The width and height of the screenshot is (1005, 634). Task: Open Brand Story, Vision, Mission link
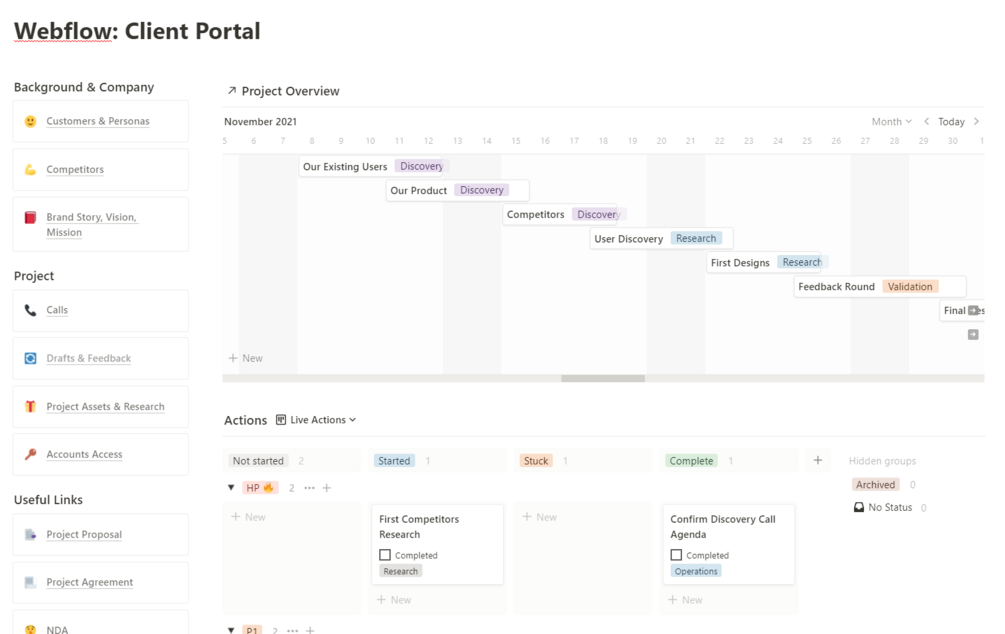click(92, 225)
